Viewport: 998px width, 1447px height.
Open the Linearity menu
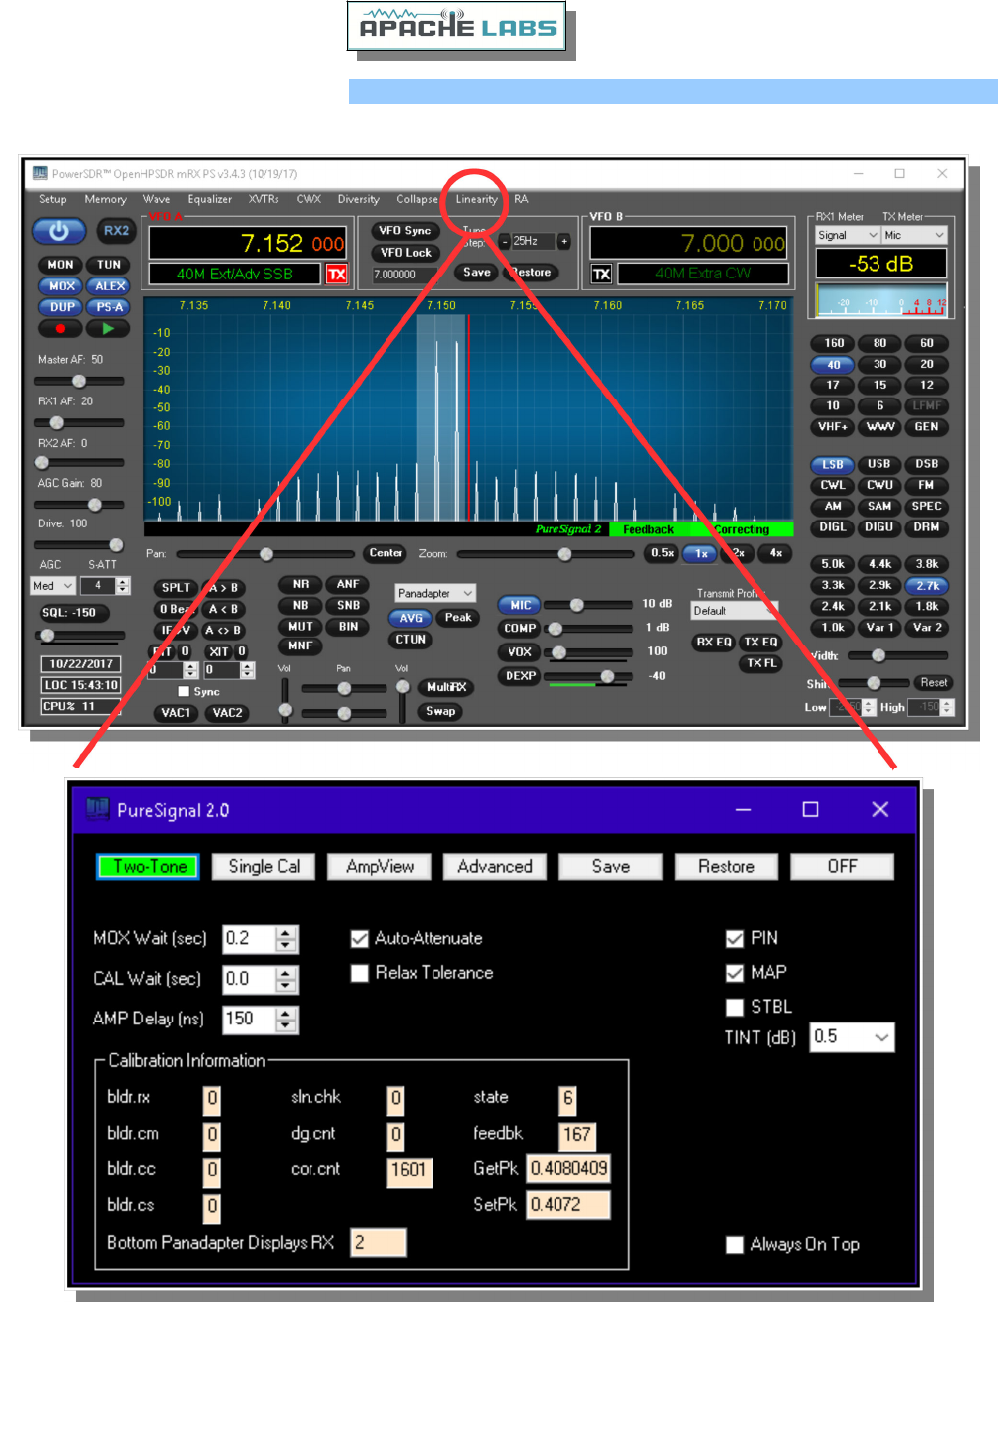(476, 199)
